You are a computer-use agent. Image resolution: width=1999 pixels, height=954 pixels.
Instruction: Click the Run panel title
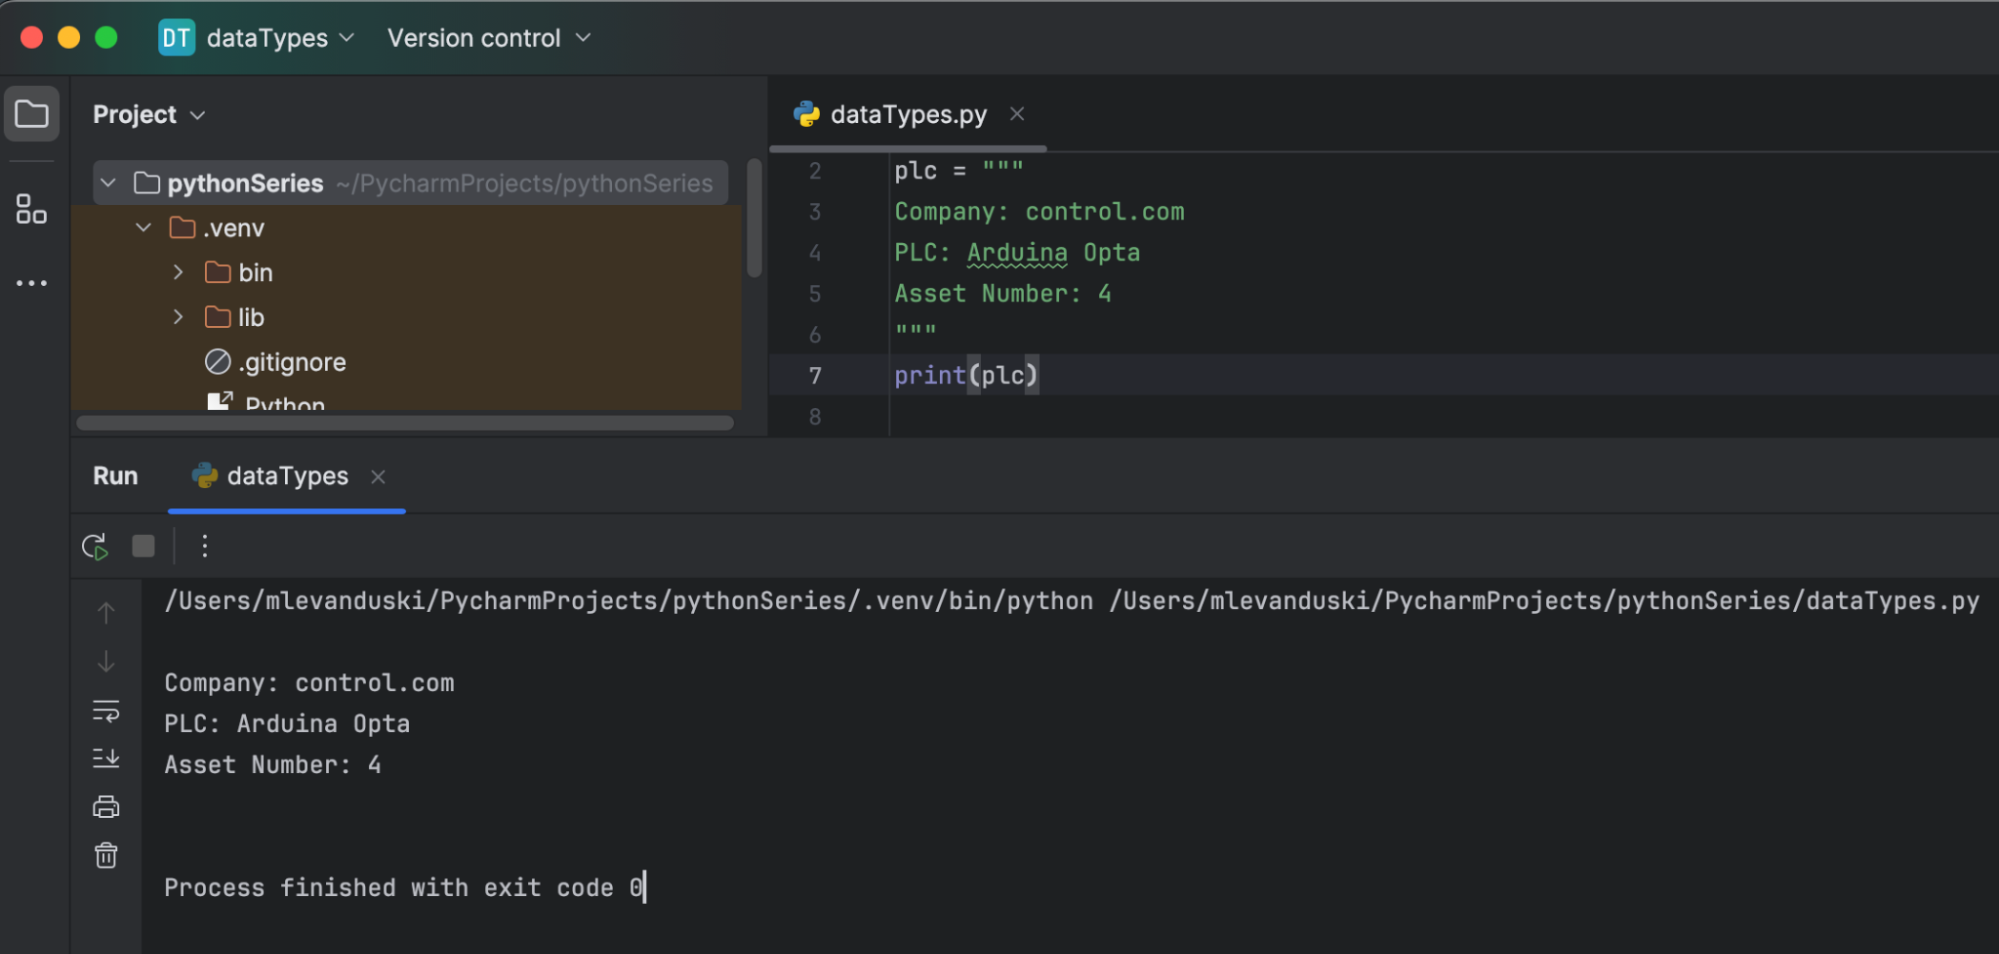115,476
